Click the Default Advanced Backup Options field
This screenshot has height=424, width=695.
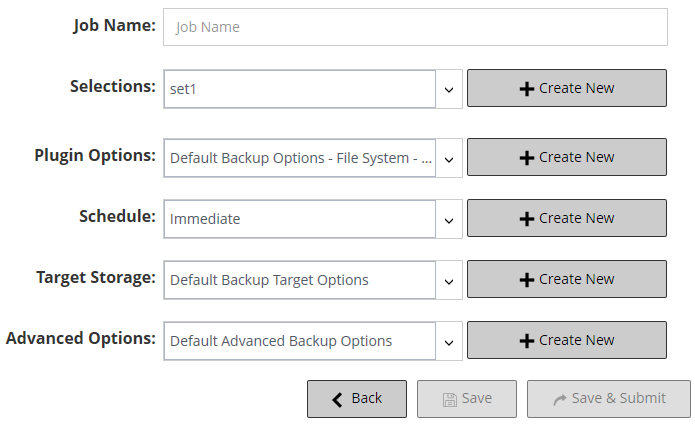(300, 341)
